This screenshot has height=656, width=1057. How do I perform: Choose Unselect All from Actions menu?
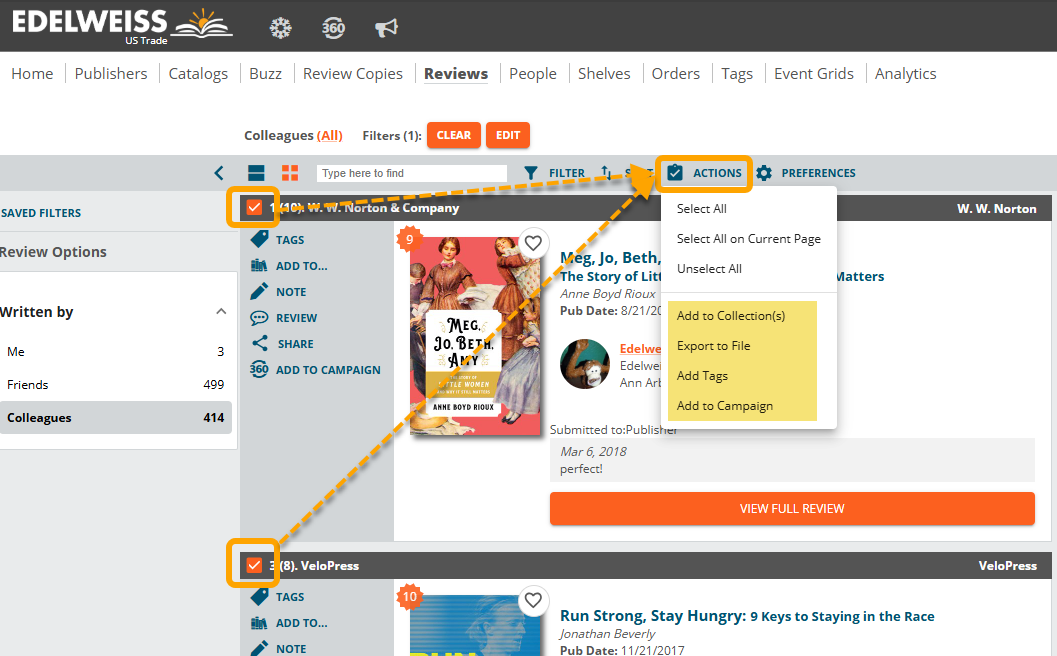click(709, 268)
